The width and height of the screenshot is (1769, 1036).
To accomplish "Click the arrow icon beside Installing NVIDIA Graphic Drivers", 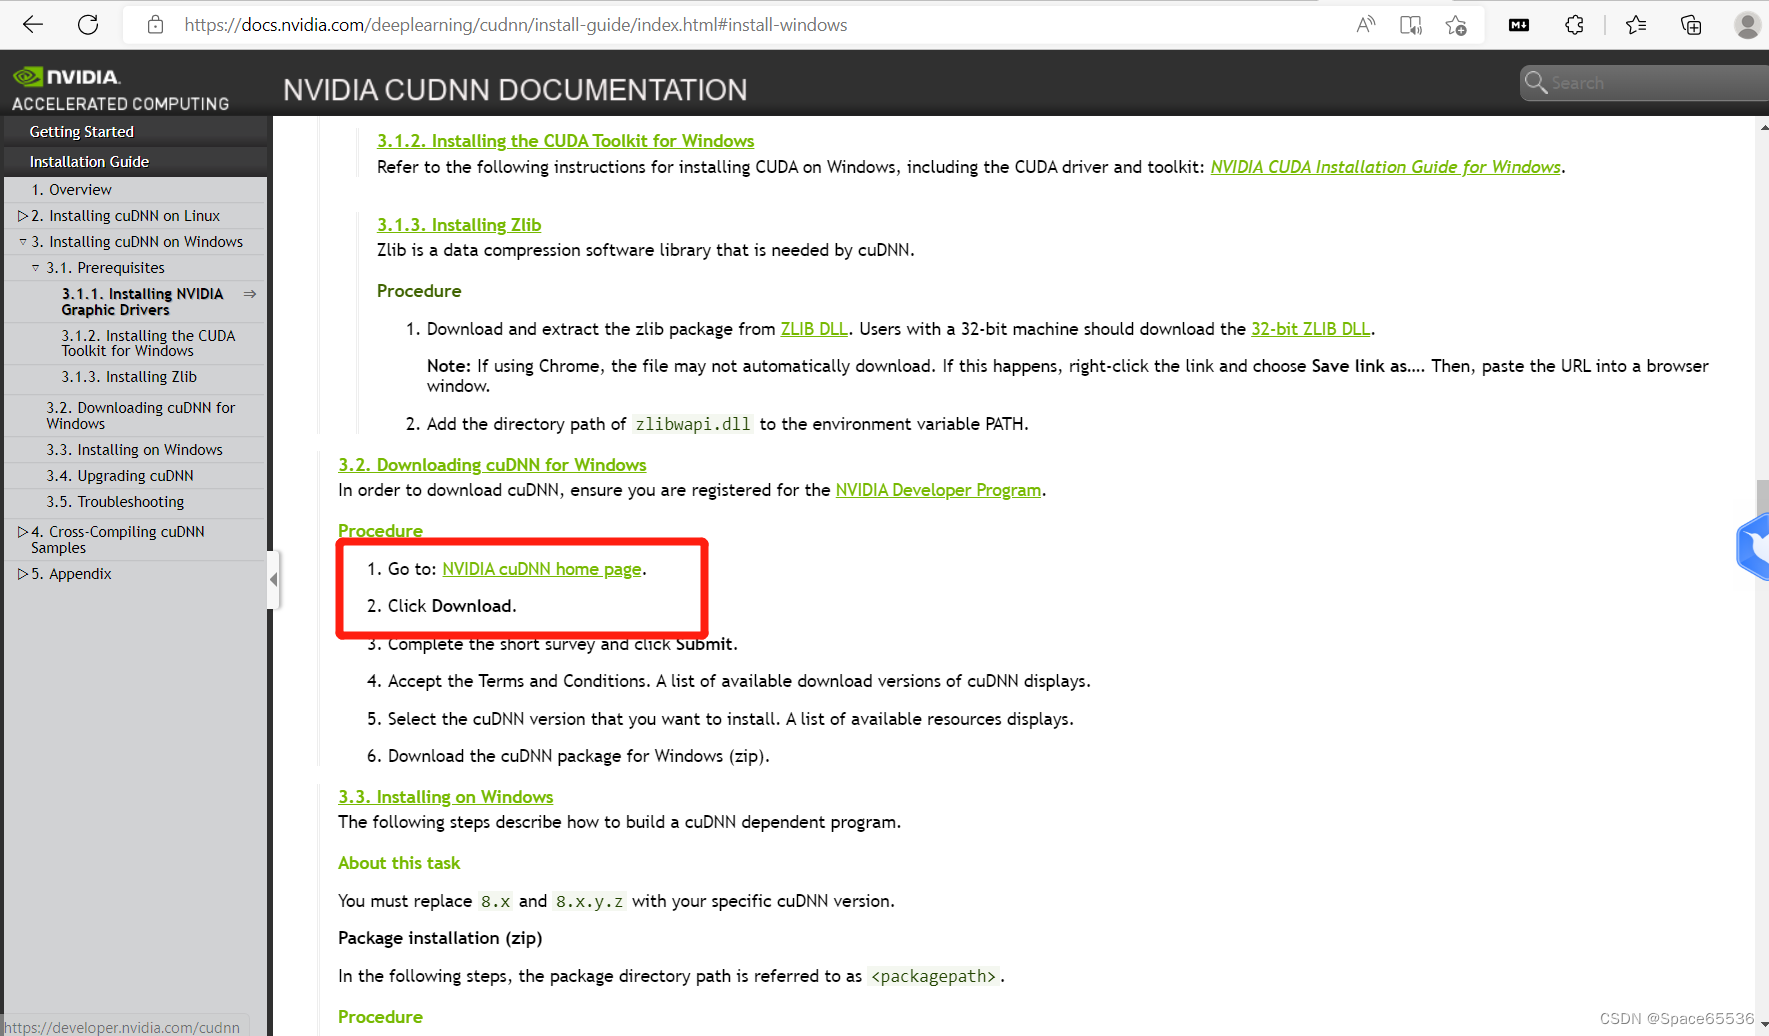I will pyautogui.click(x=250, y=294).
